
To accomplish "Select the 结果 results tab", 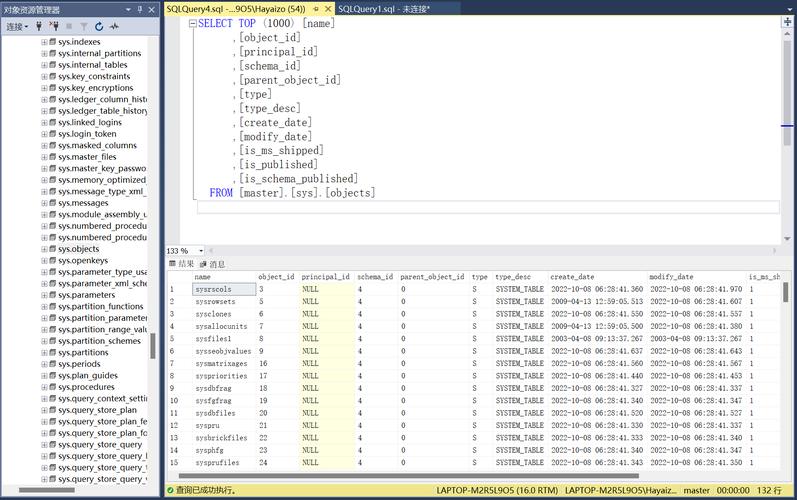I will (185, 264).
